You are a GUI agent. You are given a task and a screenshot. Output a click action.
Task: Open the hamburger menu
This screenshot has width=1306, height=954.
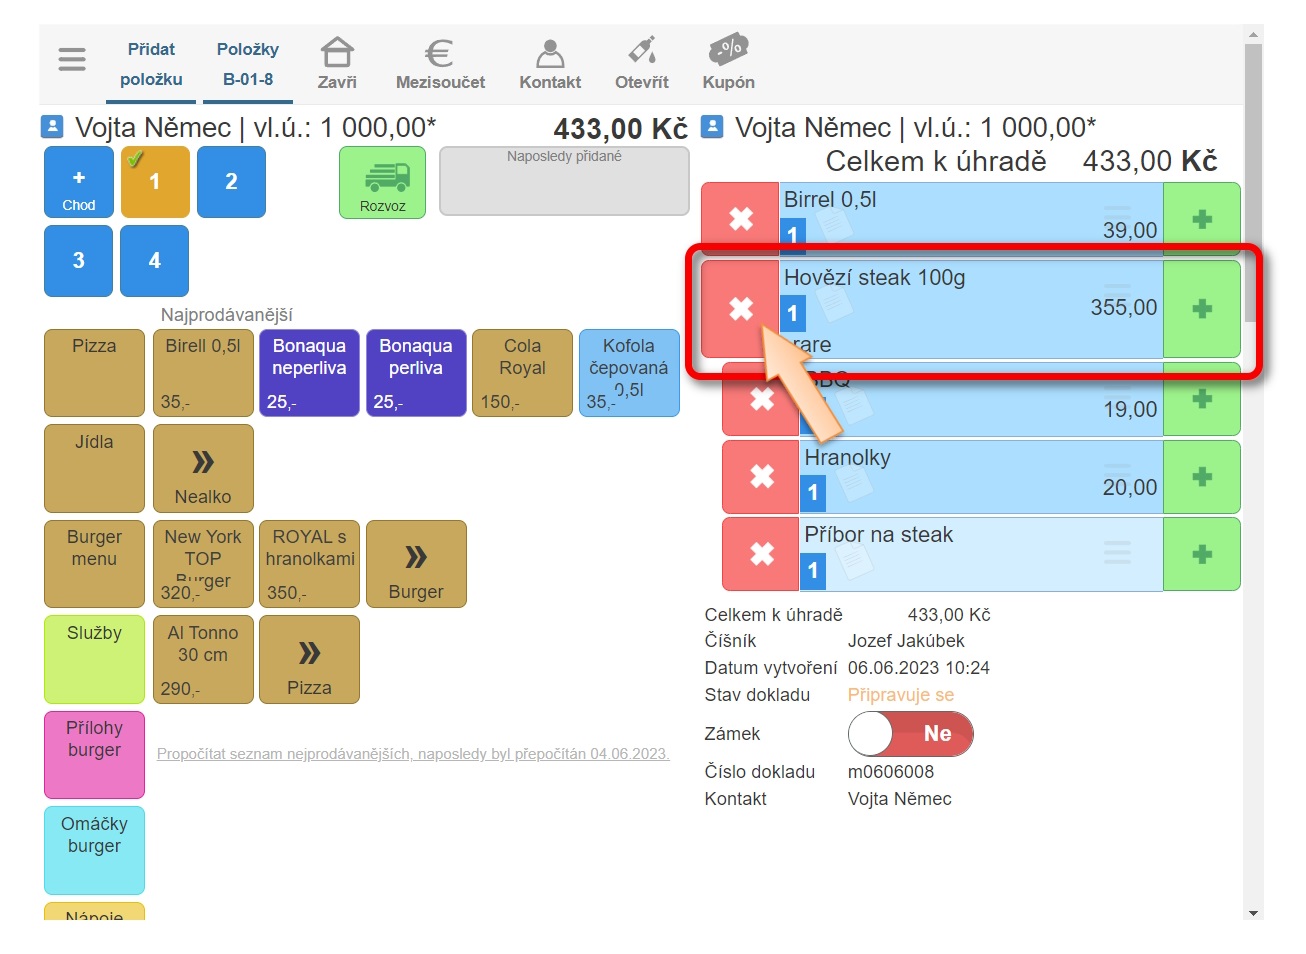[x=72, y=60]
